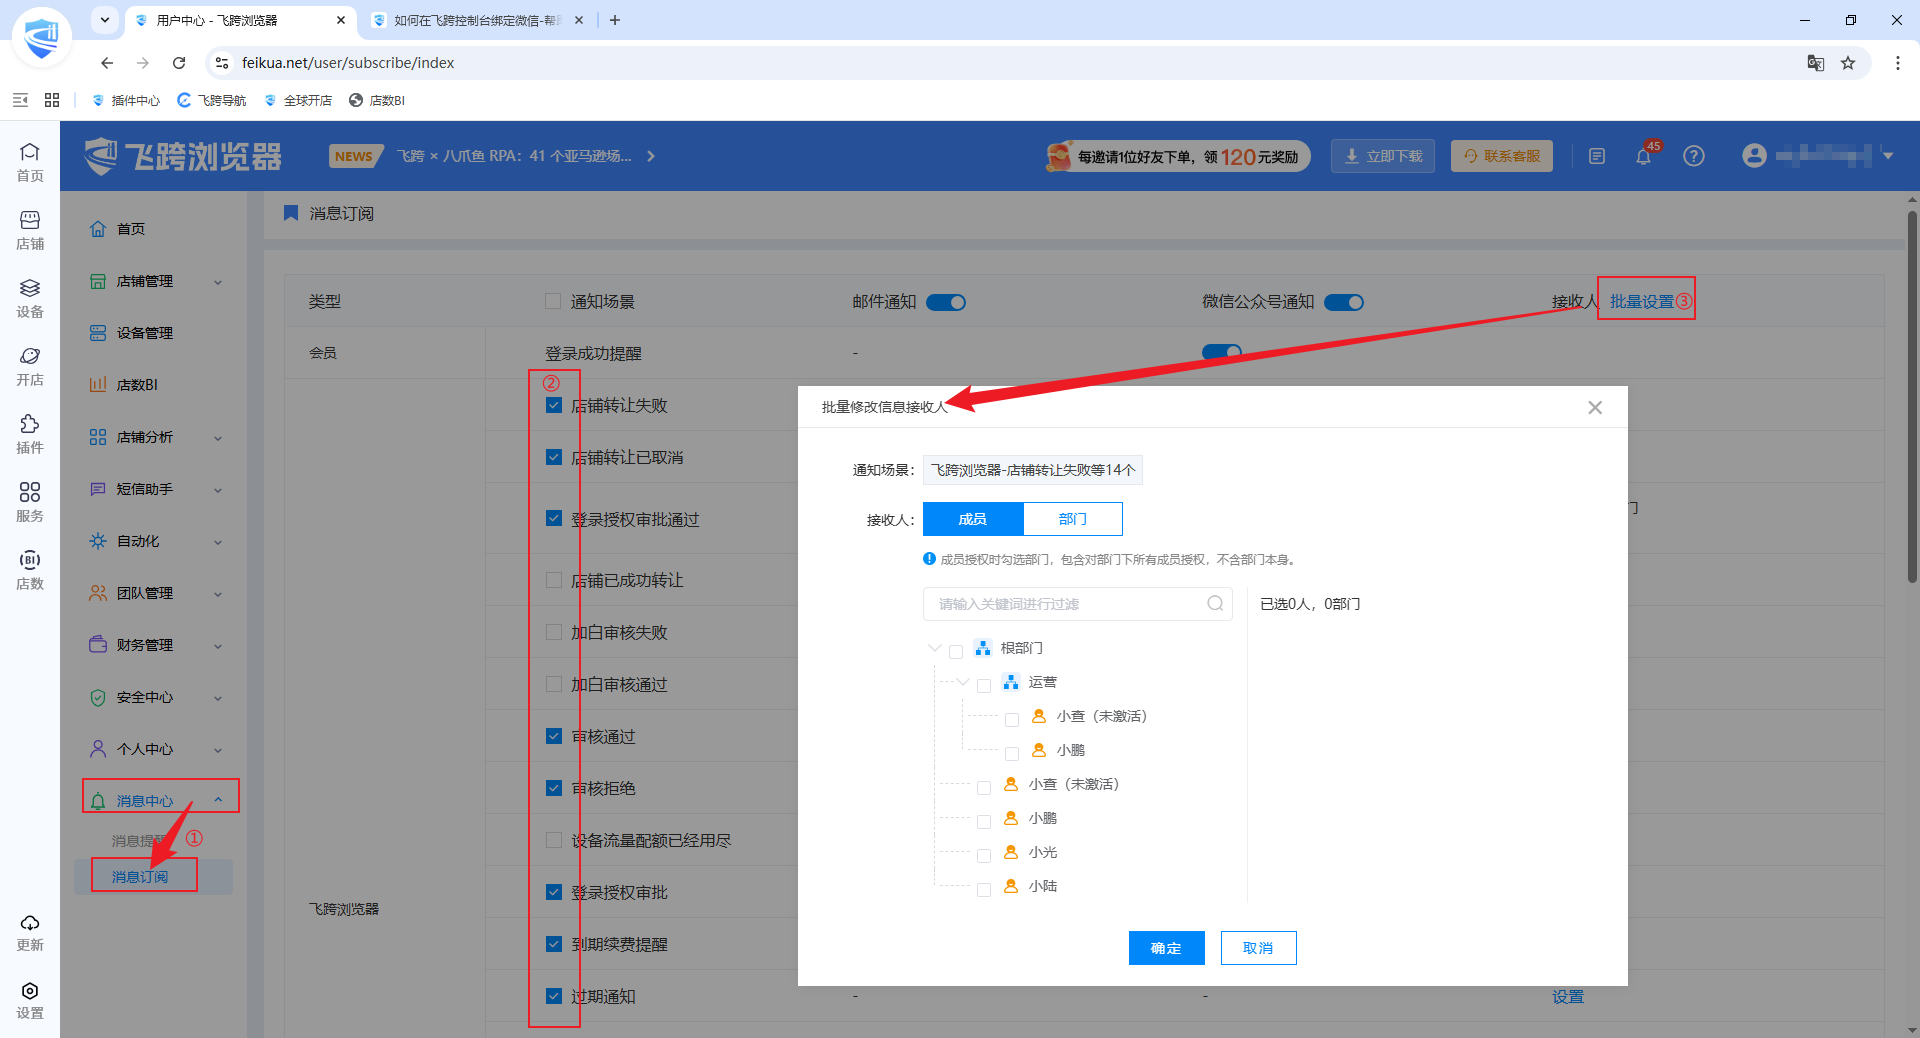Switch to the 部门 tab in dialog

(1072, 519)
